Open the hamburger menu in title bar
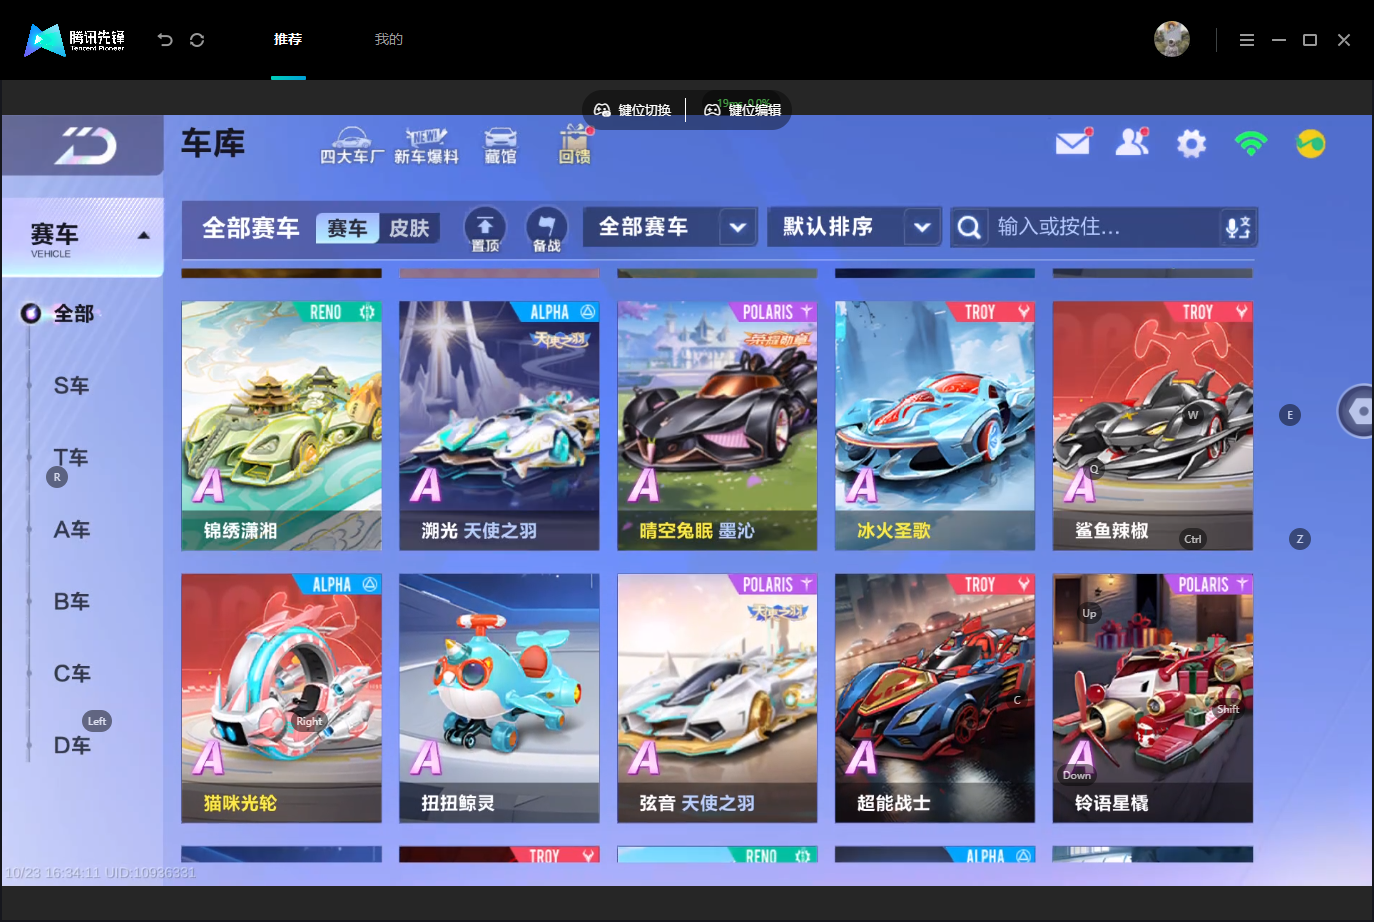1374x922 pixels. tap(1247, 40)
